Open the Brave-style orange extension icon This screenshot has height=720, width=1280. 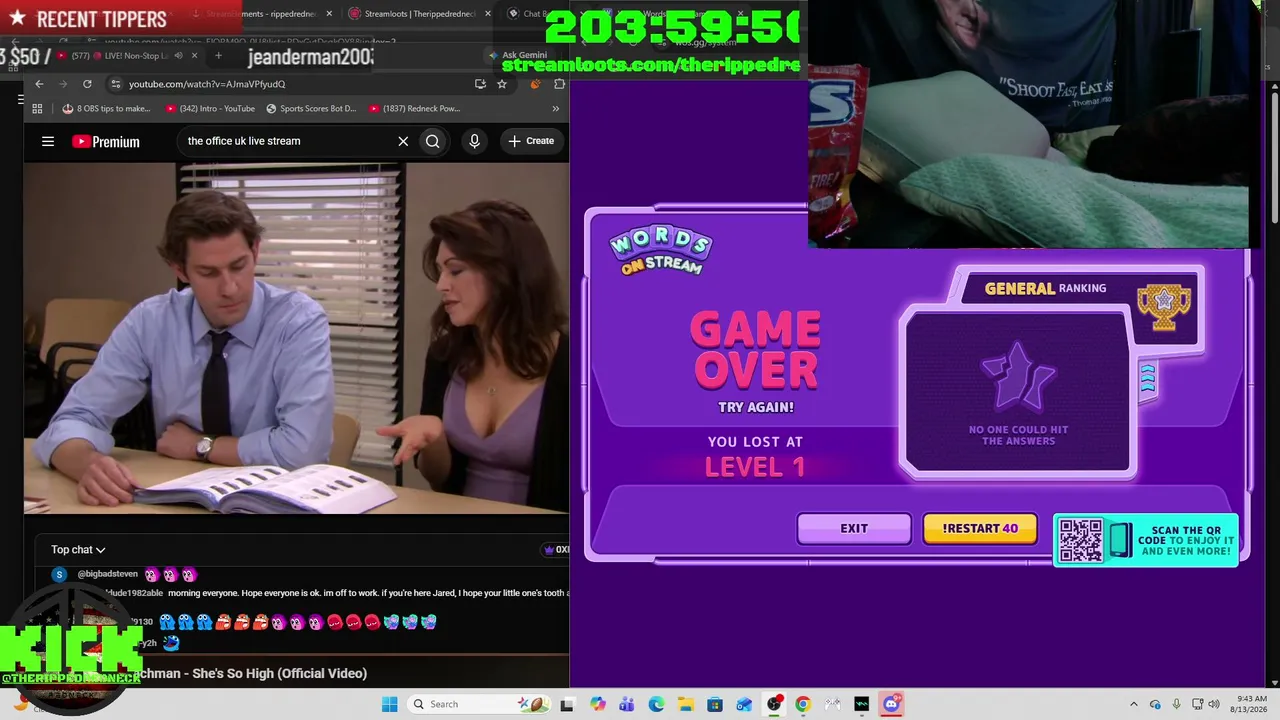(x=536, y=84)
